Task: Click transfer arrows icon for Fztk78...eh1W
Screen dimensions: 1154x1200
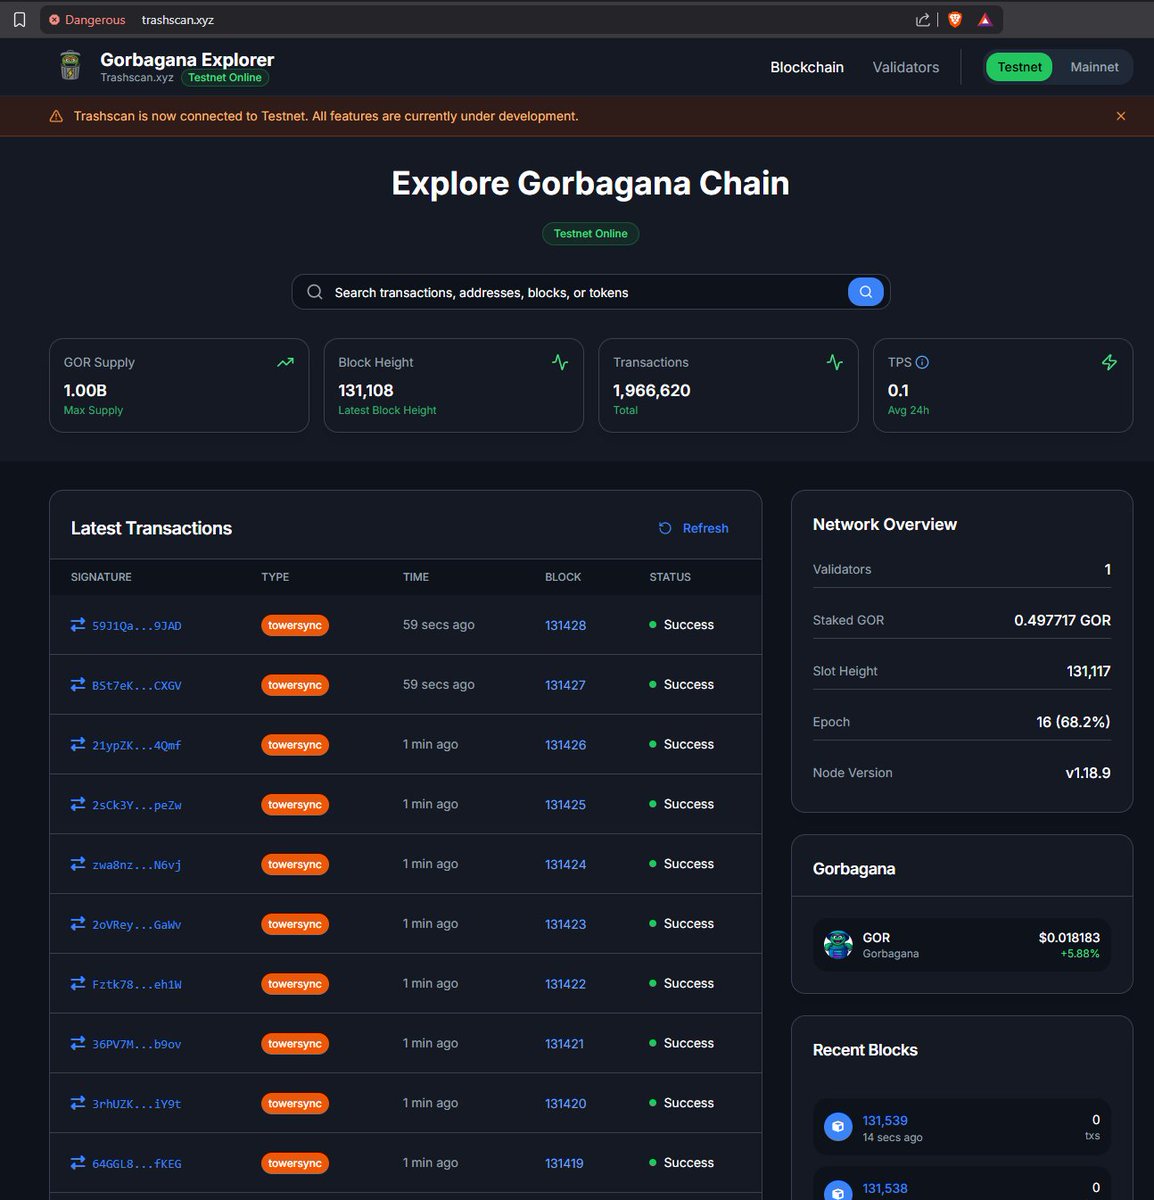Action: (78, 984)
